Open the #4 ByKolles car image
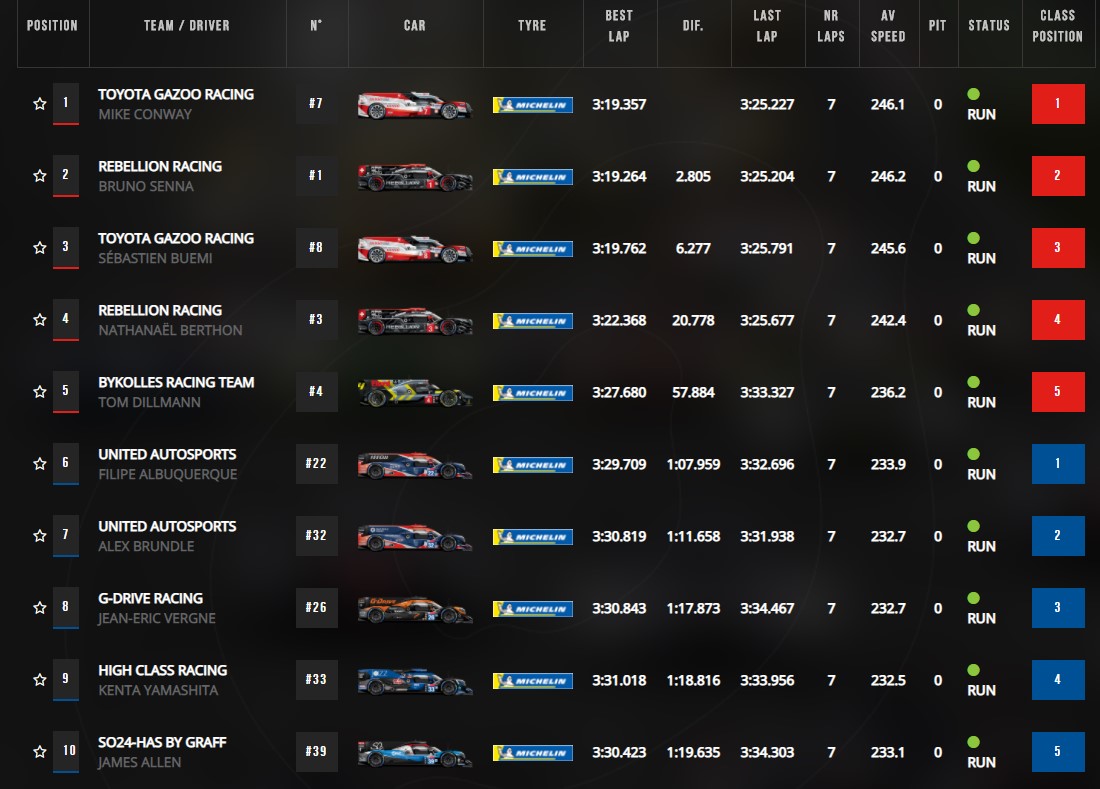The image size is (1100, 789). (x=415, y=393)
